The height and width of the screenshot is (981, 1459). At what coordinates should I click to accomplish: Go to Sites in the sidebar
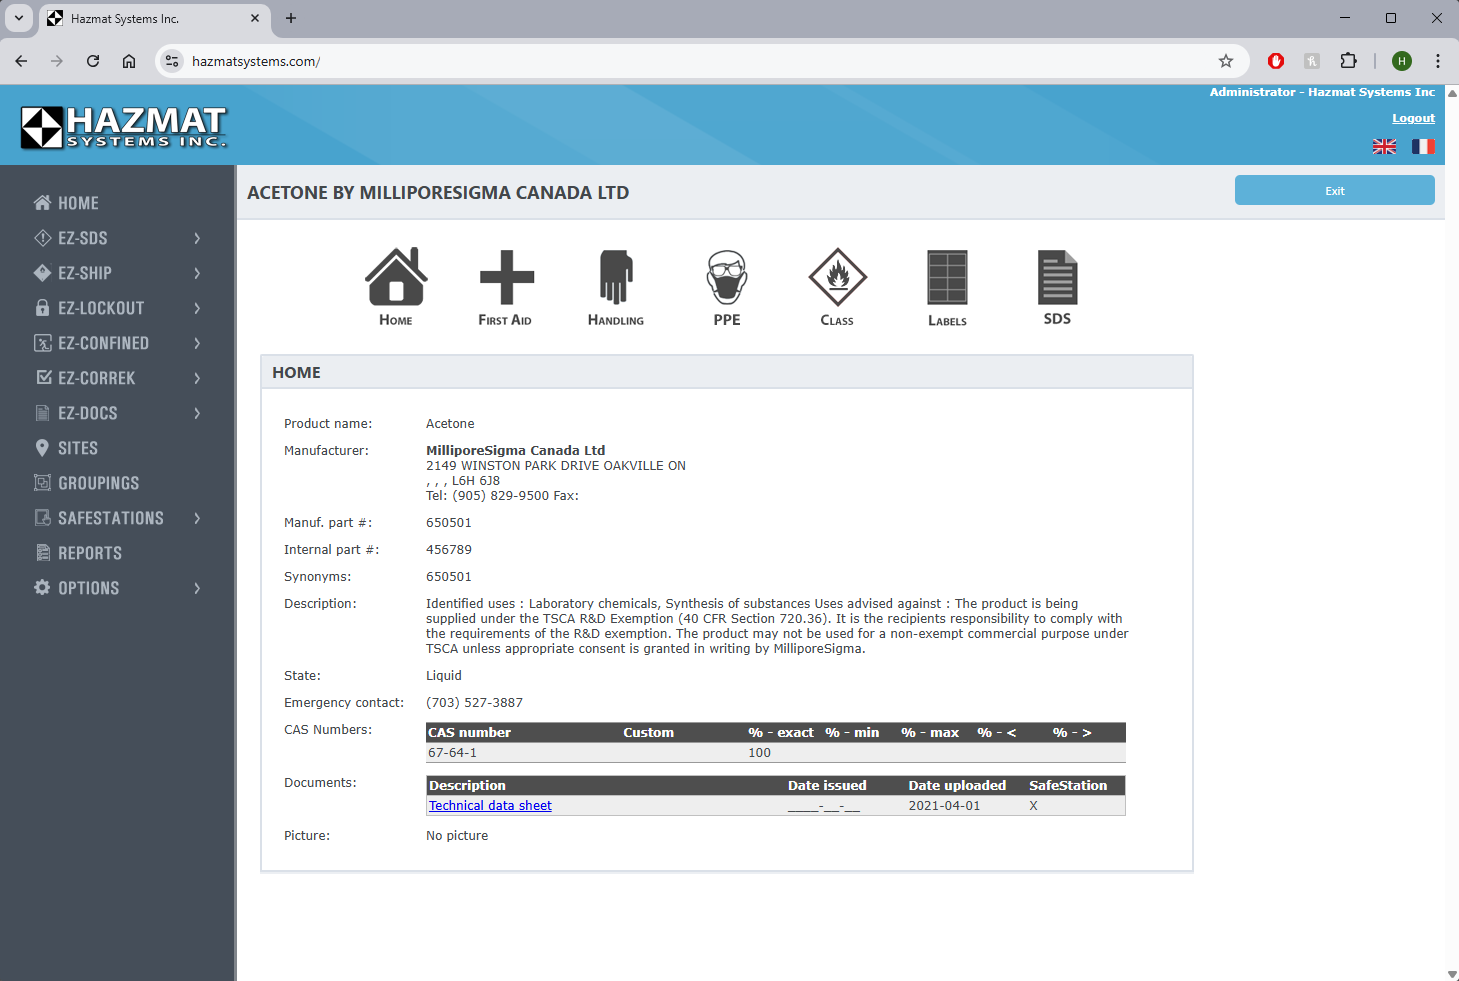[77, 448]
